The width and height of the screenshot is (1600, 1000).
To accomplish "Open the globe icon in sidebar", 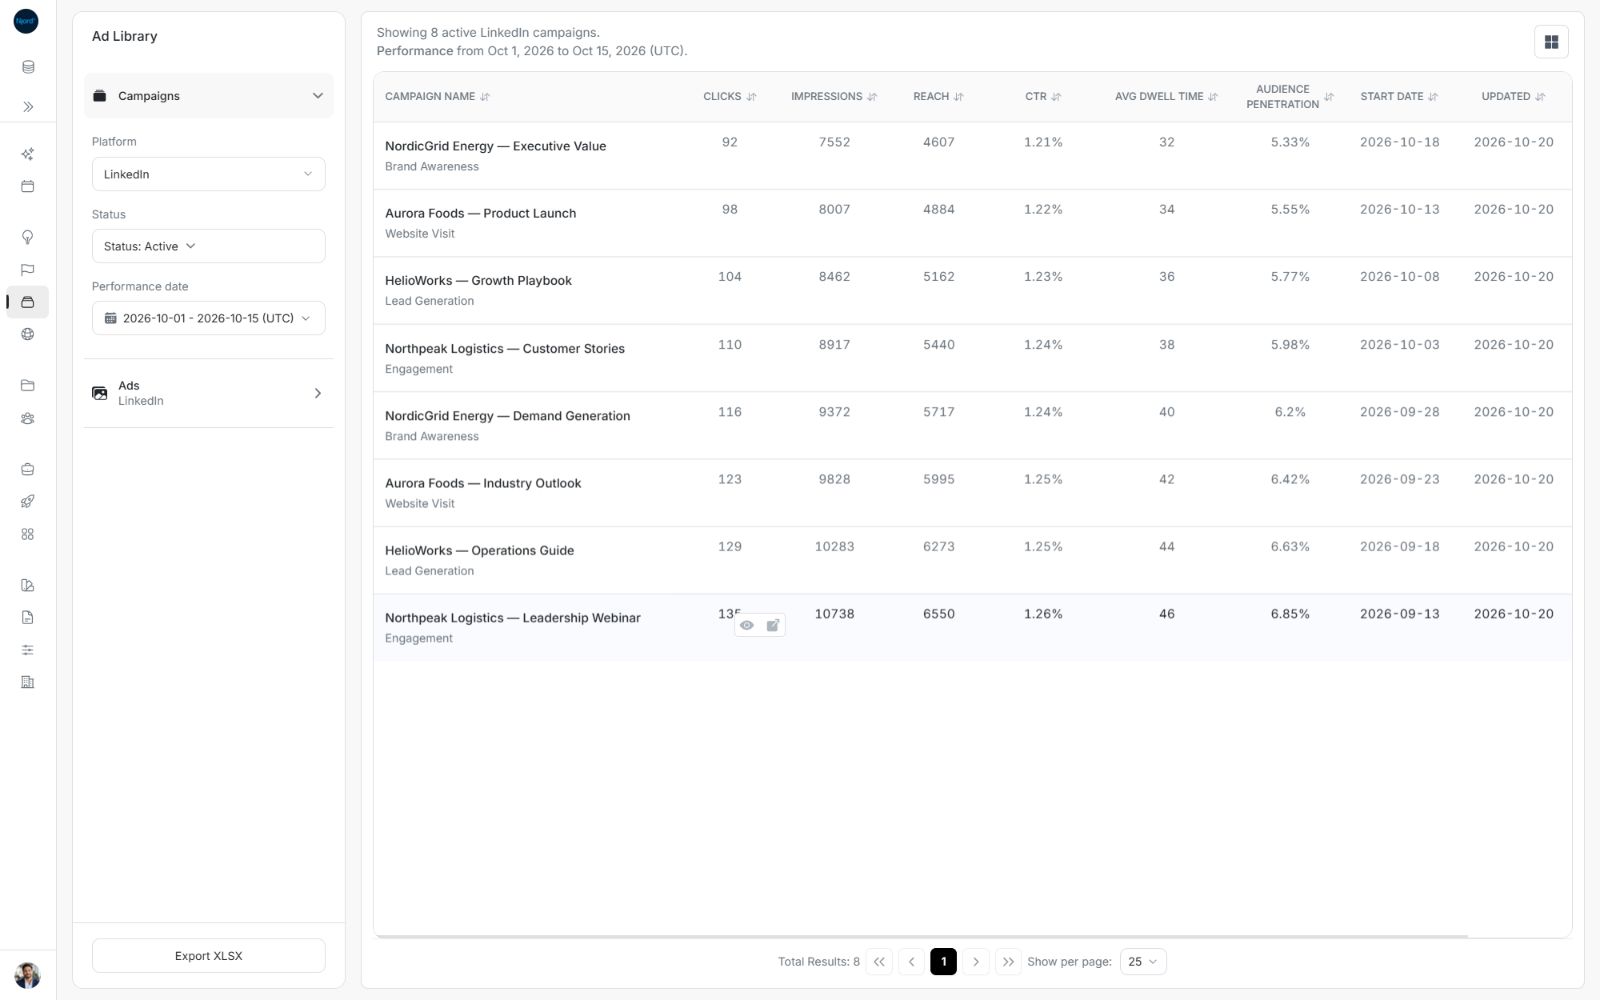I will coord(28,334).
